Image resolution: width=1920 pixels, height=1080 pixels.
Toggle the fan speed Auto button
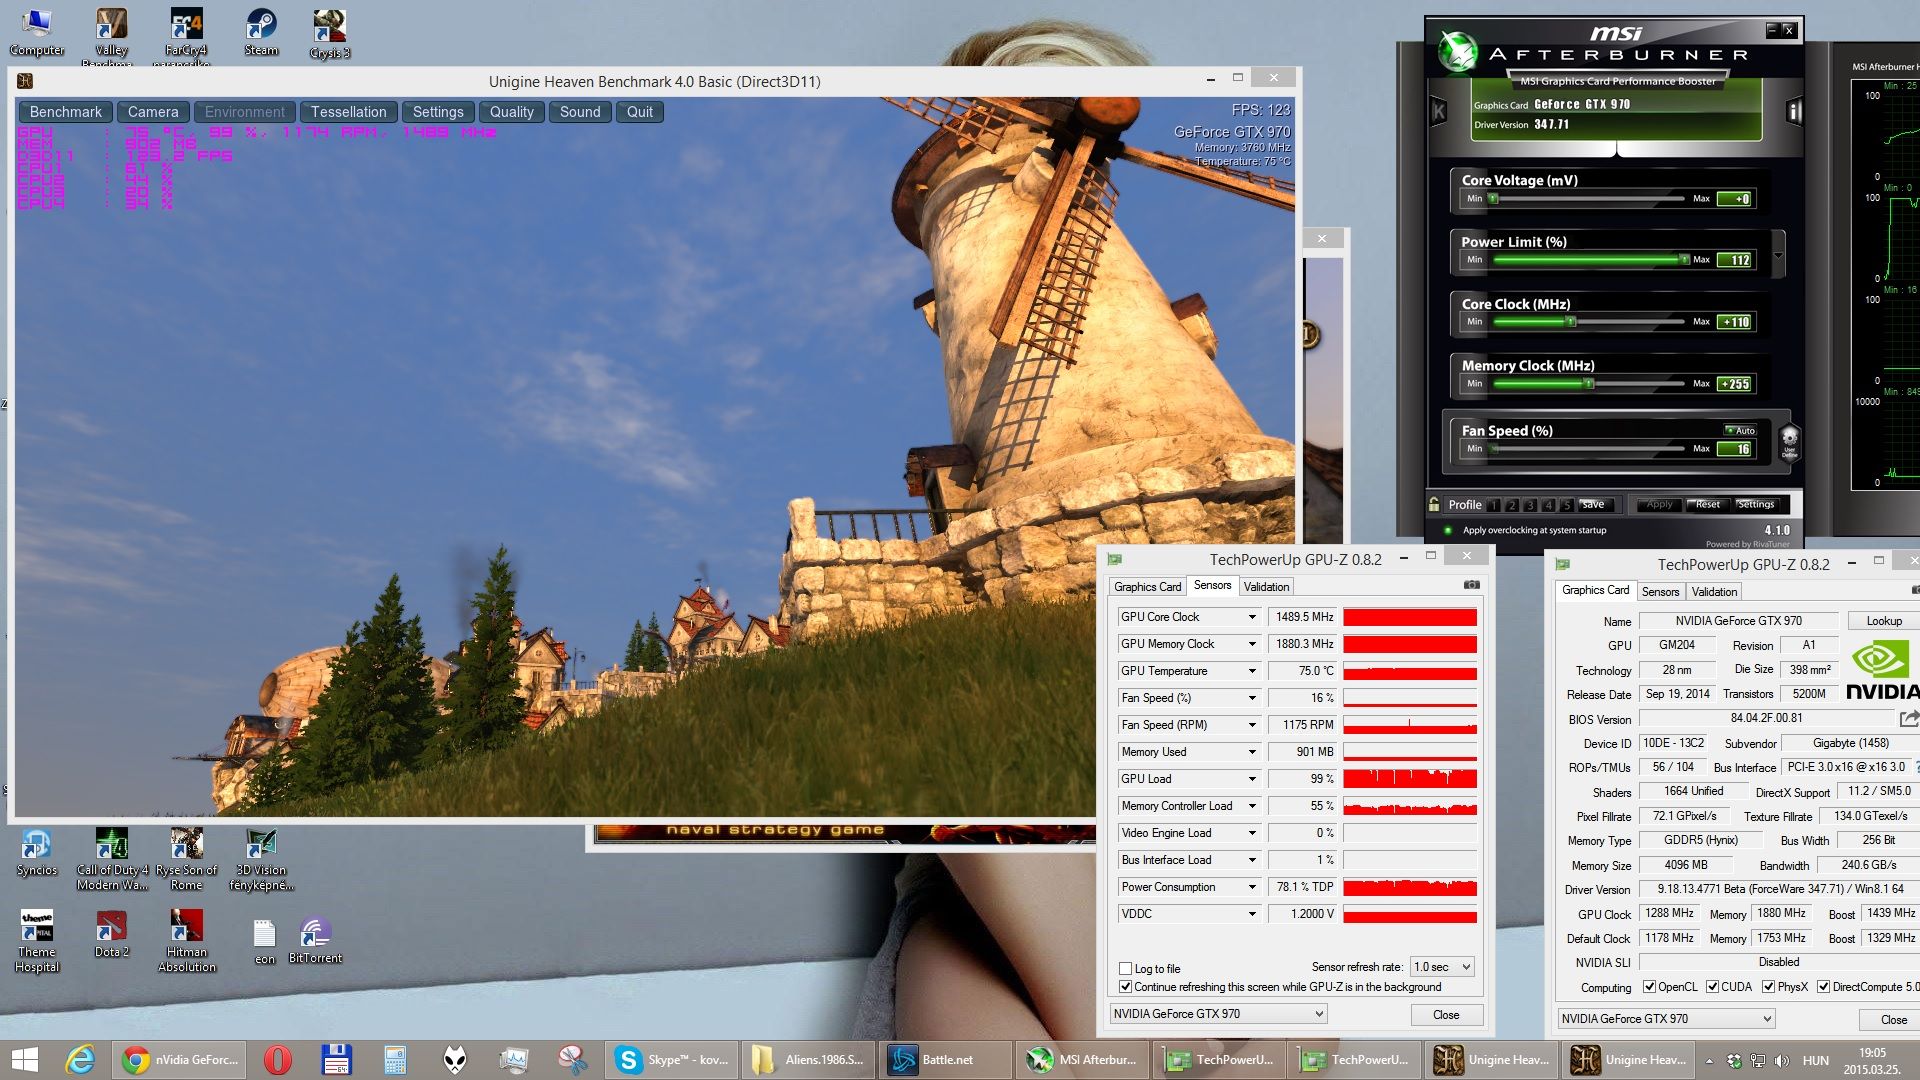(1740, 430)
